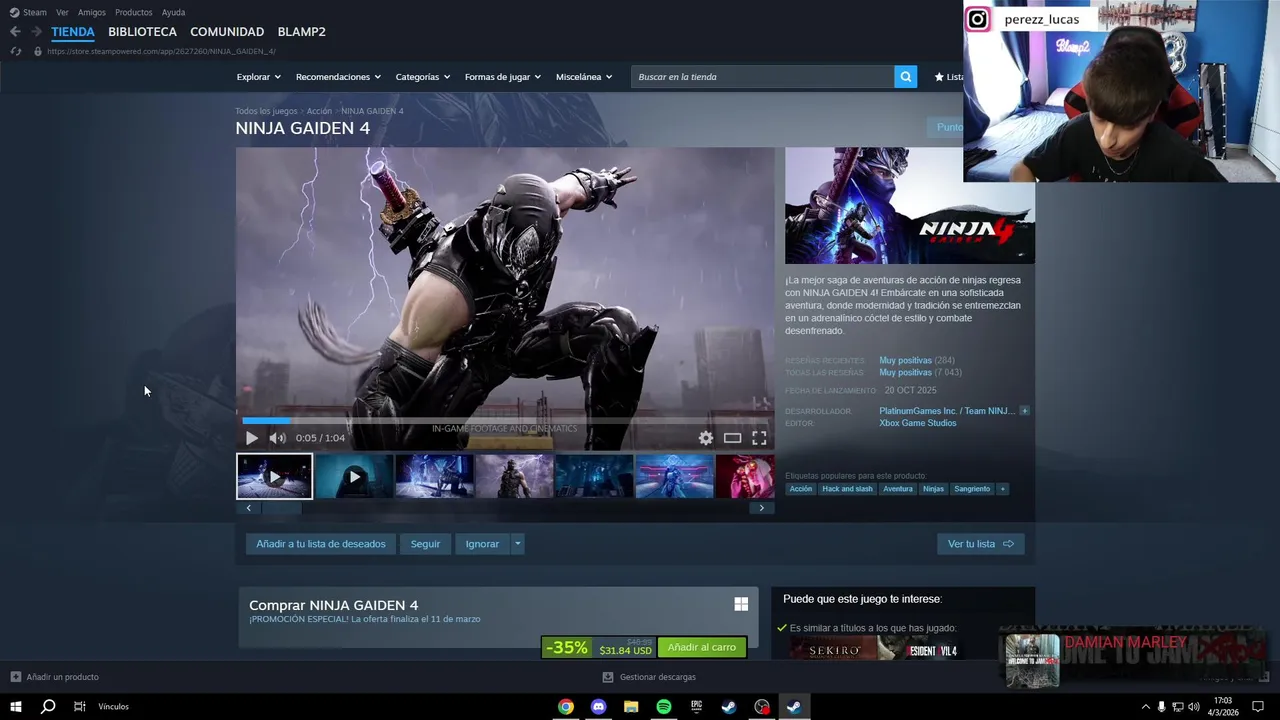Image resolution: width=1280 pixels, height=720 pixels.
Task: Expand the 'Explorar' dropdown
Action: pyautogui.click(x=258, y=77)
